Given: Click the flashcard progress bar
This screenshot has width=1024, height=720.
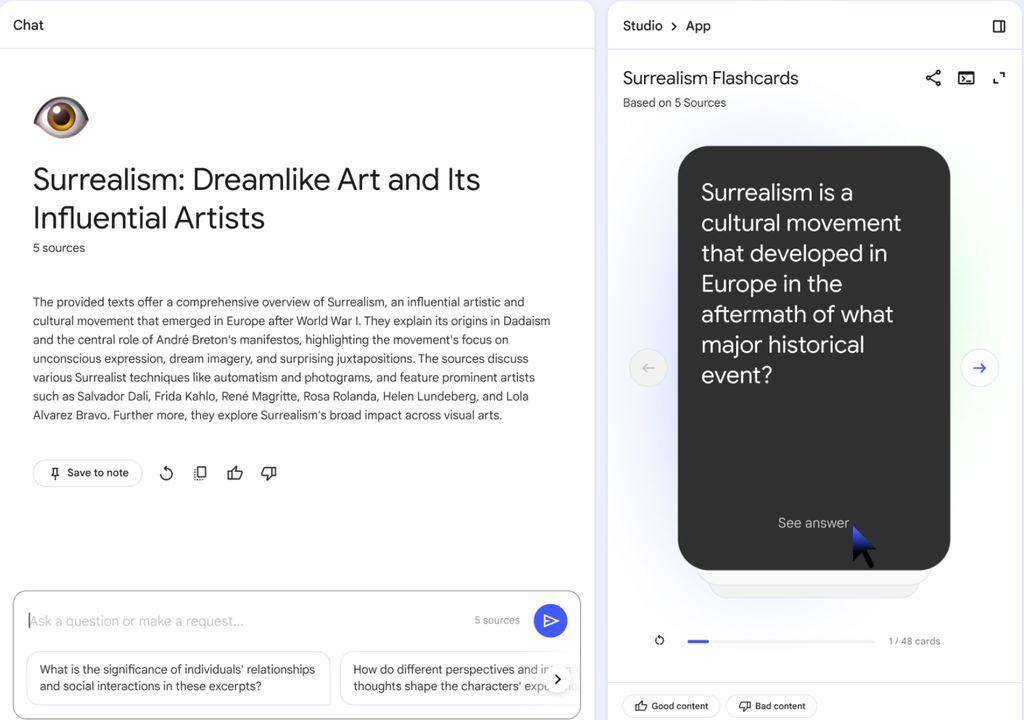Looking at the screenshot, I should tap(780, 641).
